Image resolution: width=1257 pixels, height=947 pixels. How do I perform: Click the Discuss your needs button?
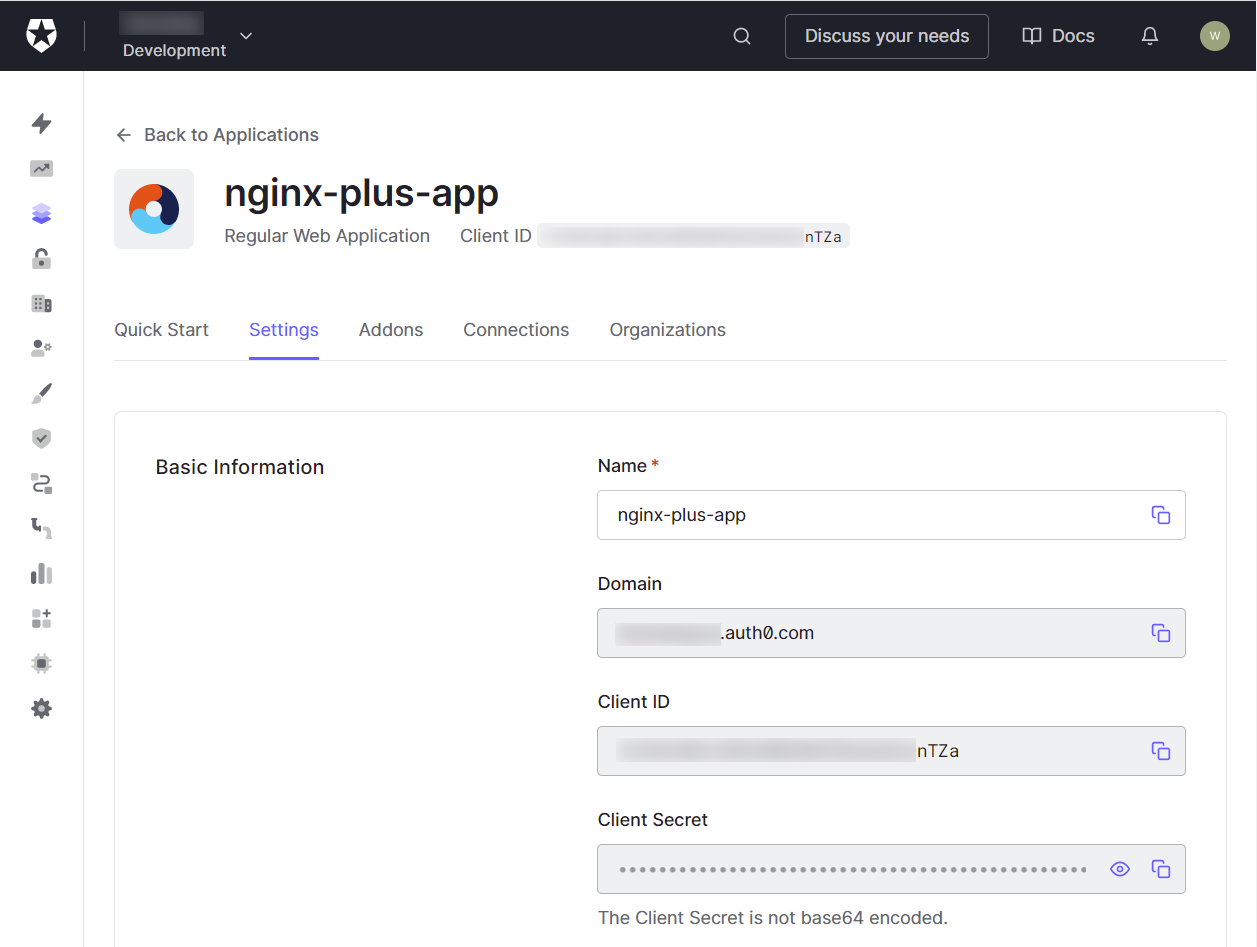(886, 36)
